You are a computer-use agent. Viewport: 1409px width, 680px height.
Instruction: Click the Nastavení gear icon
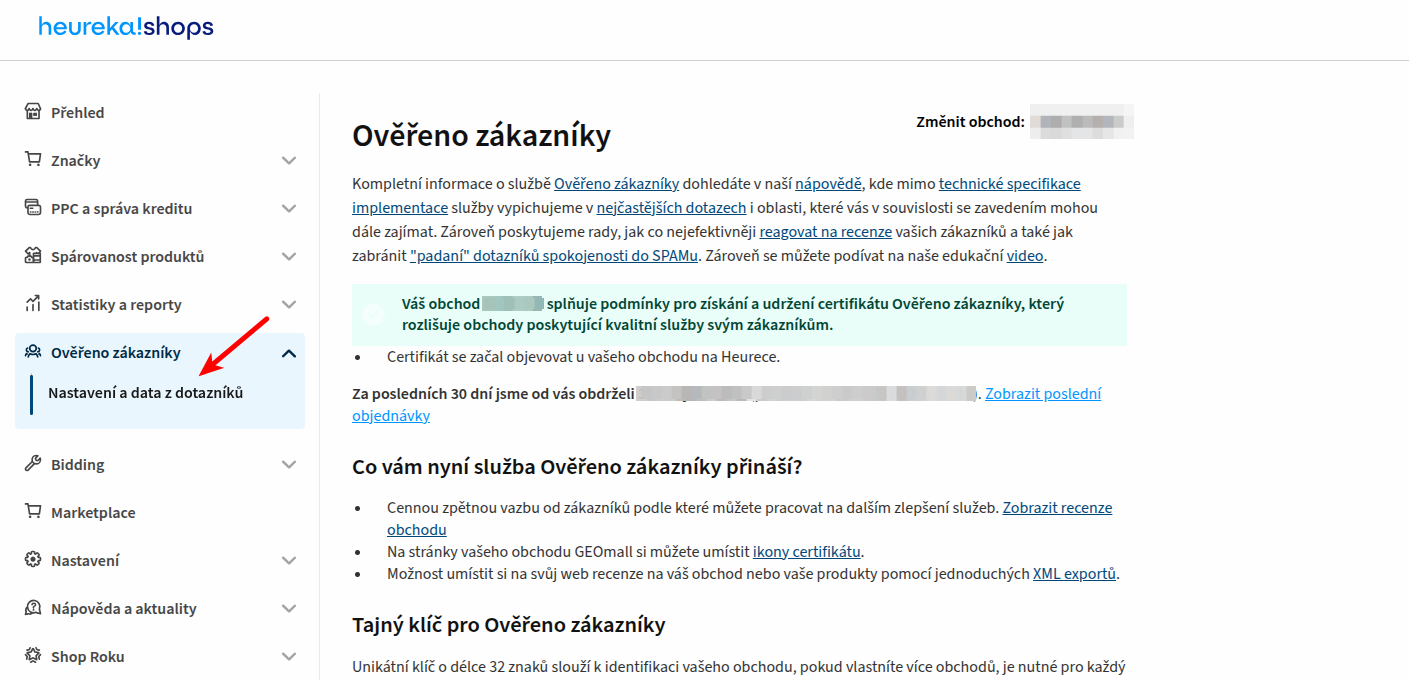(x=33, y=560)
